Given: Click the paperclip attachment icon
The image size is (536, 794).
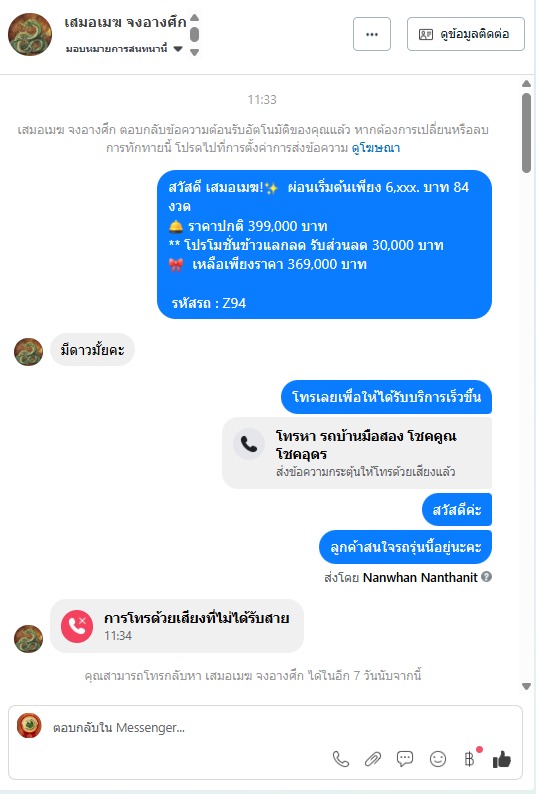Looking at the screenshot, I should click(373, 759).
